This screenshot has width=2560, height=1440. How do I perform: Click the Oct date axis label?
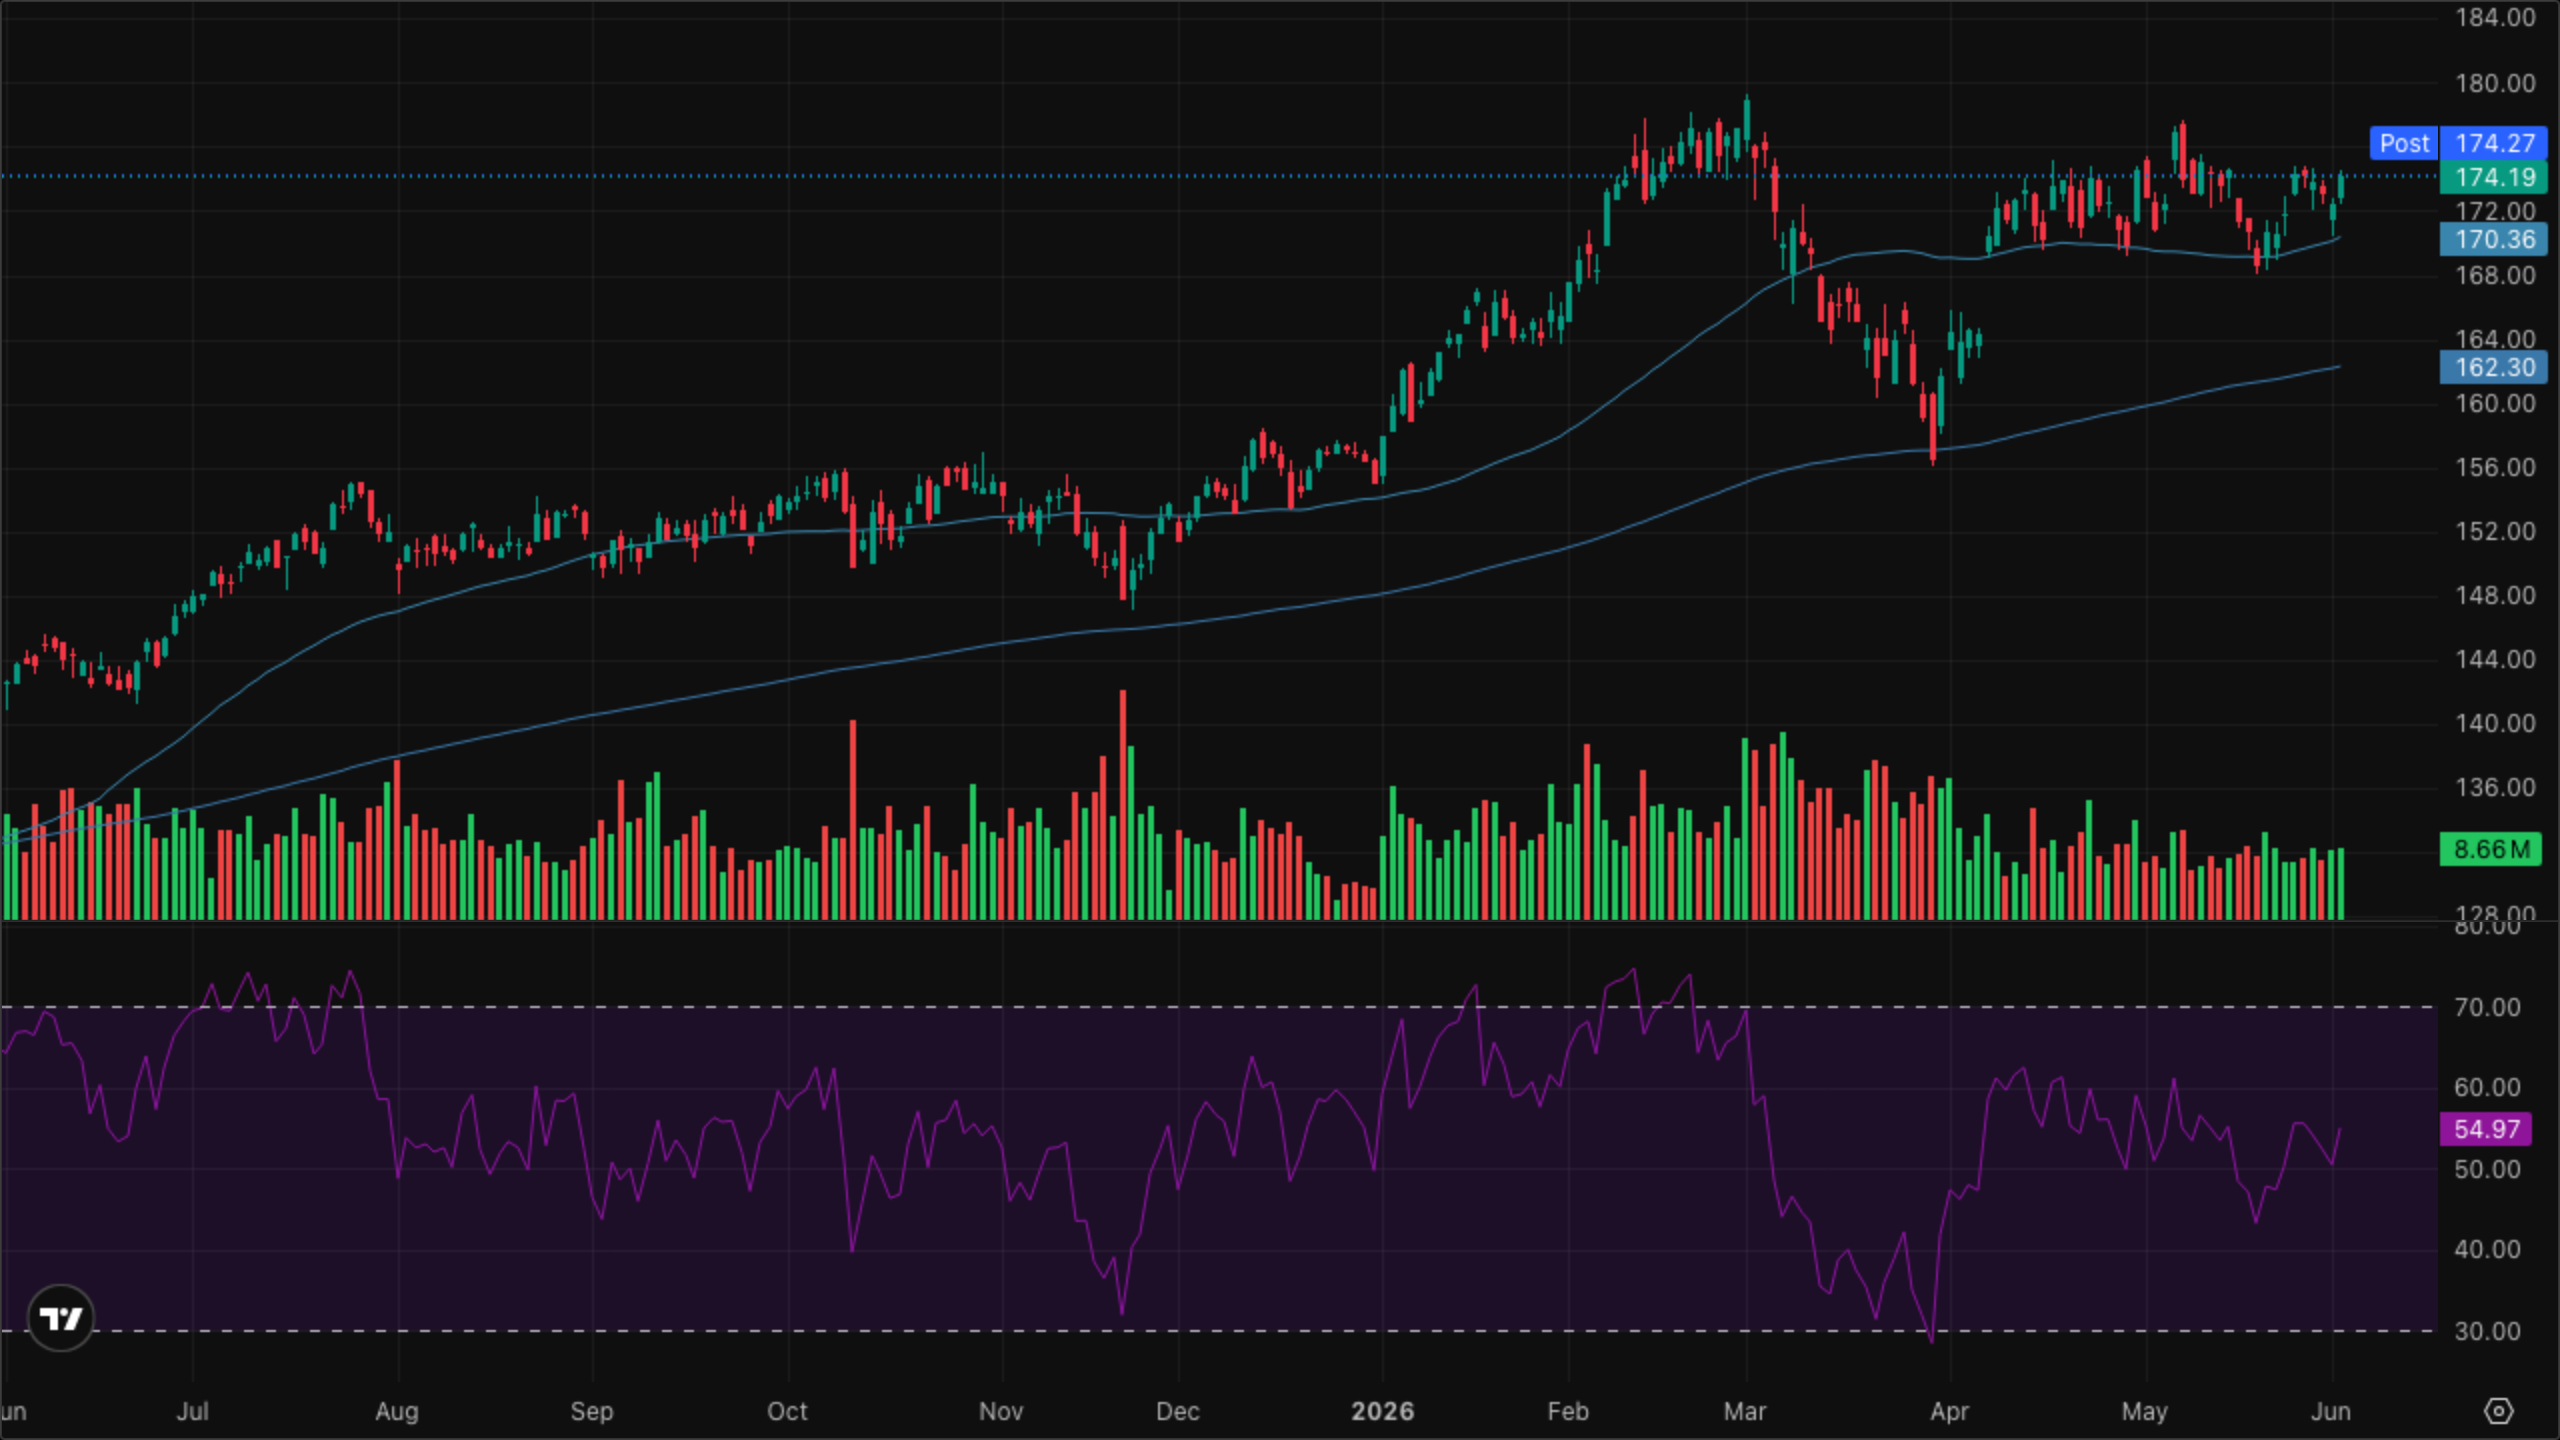point(787,1411)
